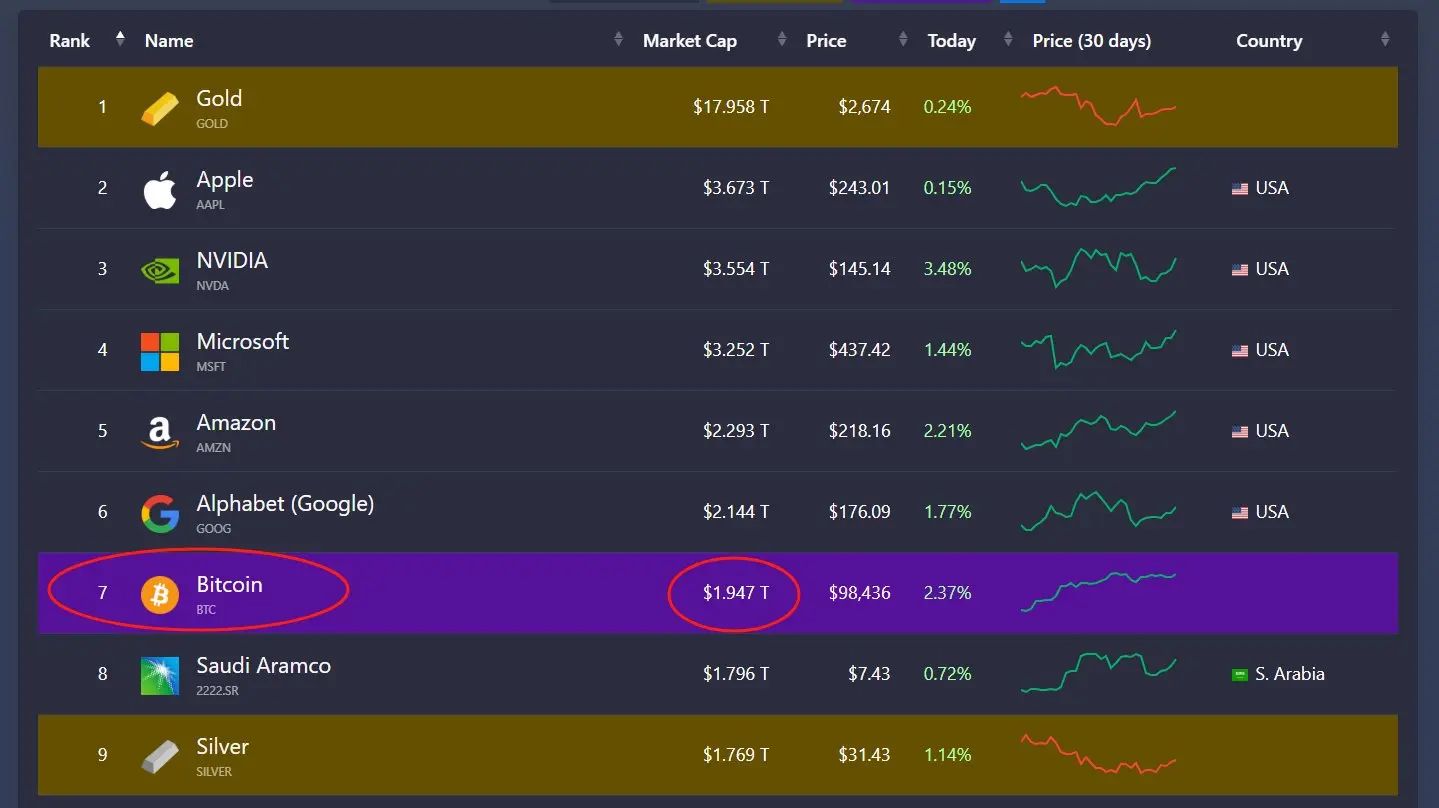
Task: Click the Bitcoin logo icon
Action: tap(160, 595)
